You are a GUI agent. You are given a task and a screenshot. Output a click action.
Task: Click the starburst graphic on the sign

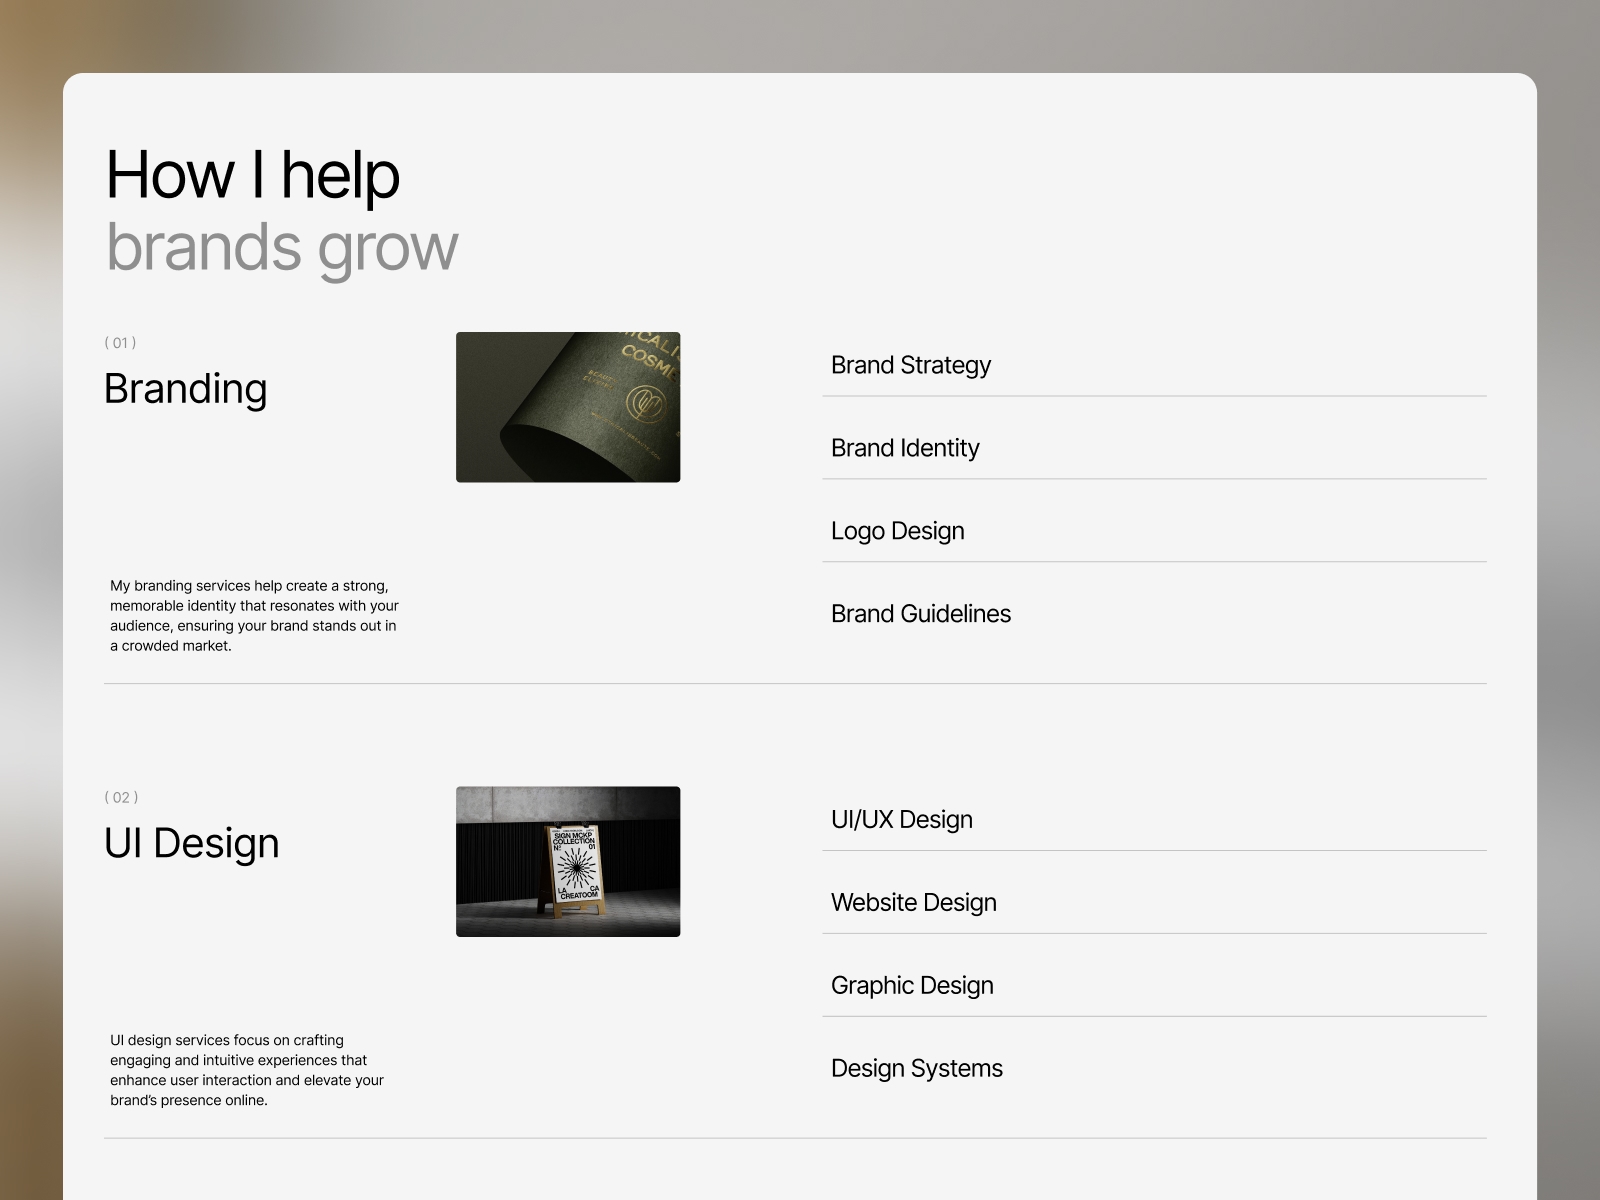[575, 868]
